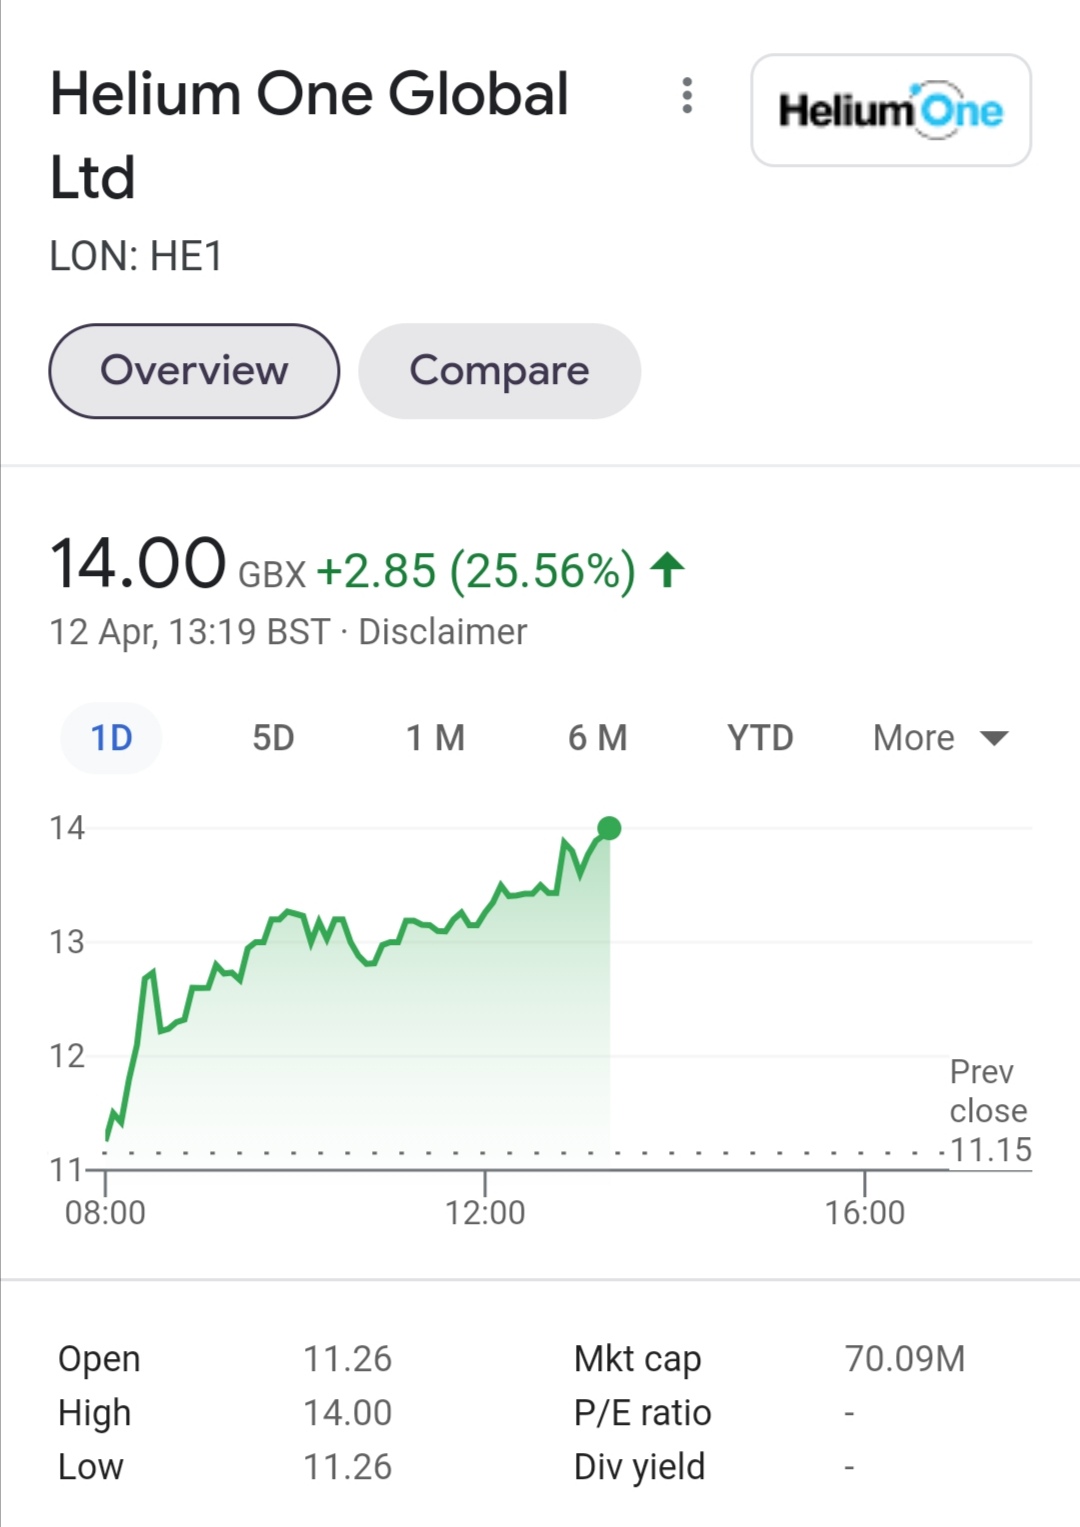Click the dropdown arrow beside More
The width and height of the screenshot is (1080, 1527).
(994, 739)
